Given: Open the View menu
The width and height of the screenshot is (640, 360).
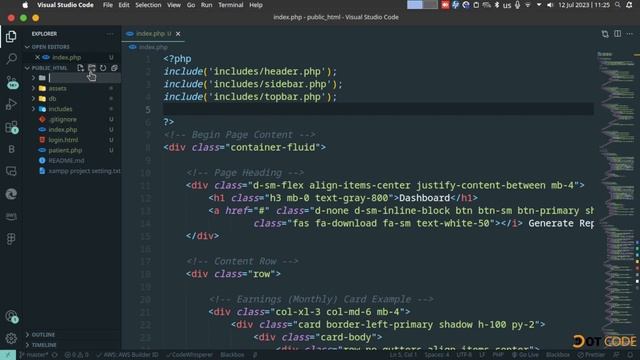Looking at the screenshot, I should click(173, 5).
